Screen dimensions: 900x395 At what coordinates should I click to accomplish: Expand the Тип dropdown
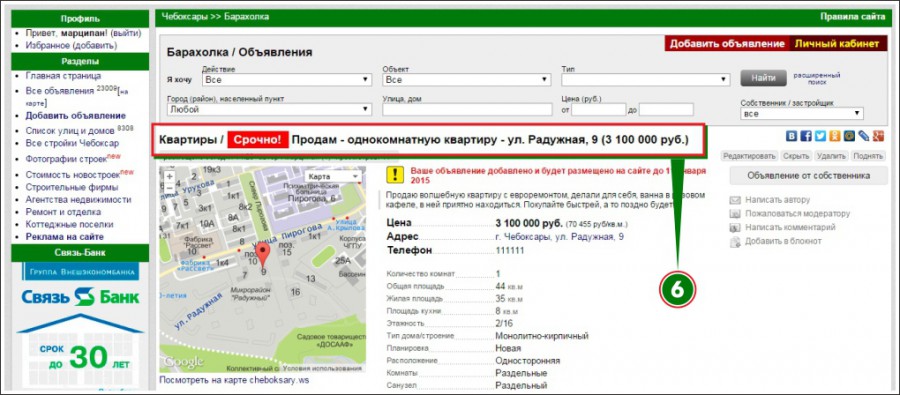(646, 80)
